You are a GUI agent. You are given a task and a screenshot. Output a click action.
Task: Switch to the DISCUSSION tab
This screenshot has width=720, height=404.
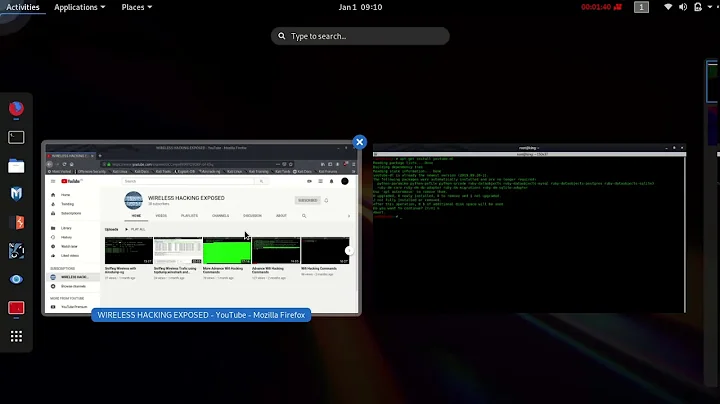coord(252,216)
